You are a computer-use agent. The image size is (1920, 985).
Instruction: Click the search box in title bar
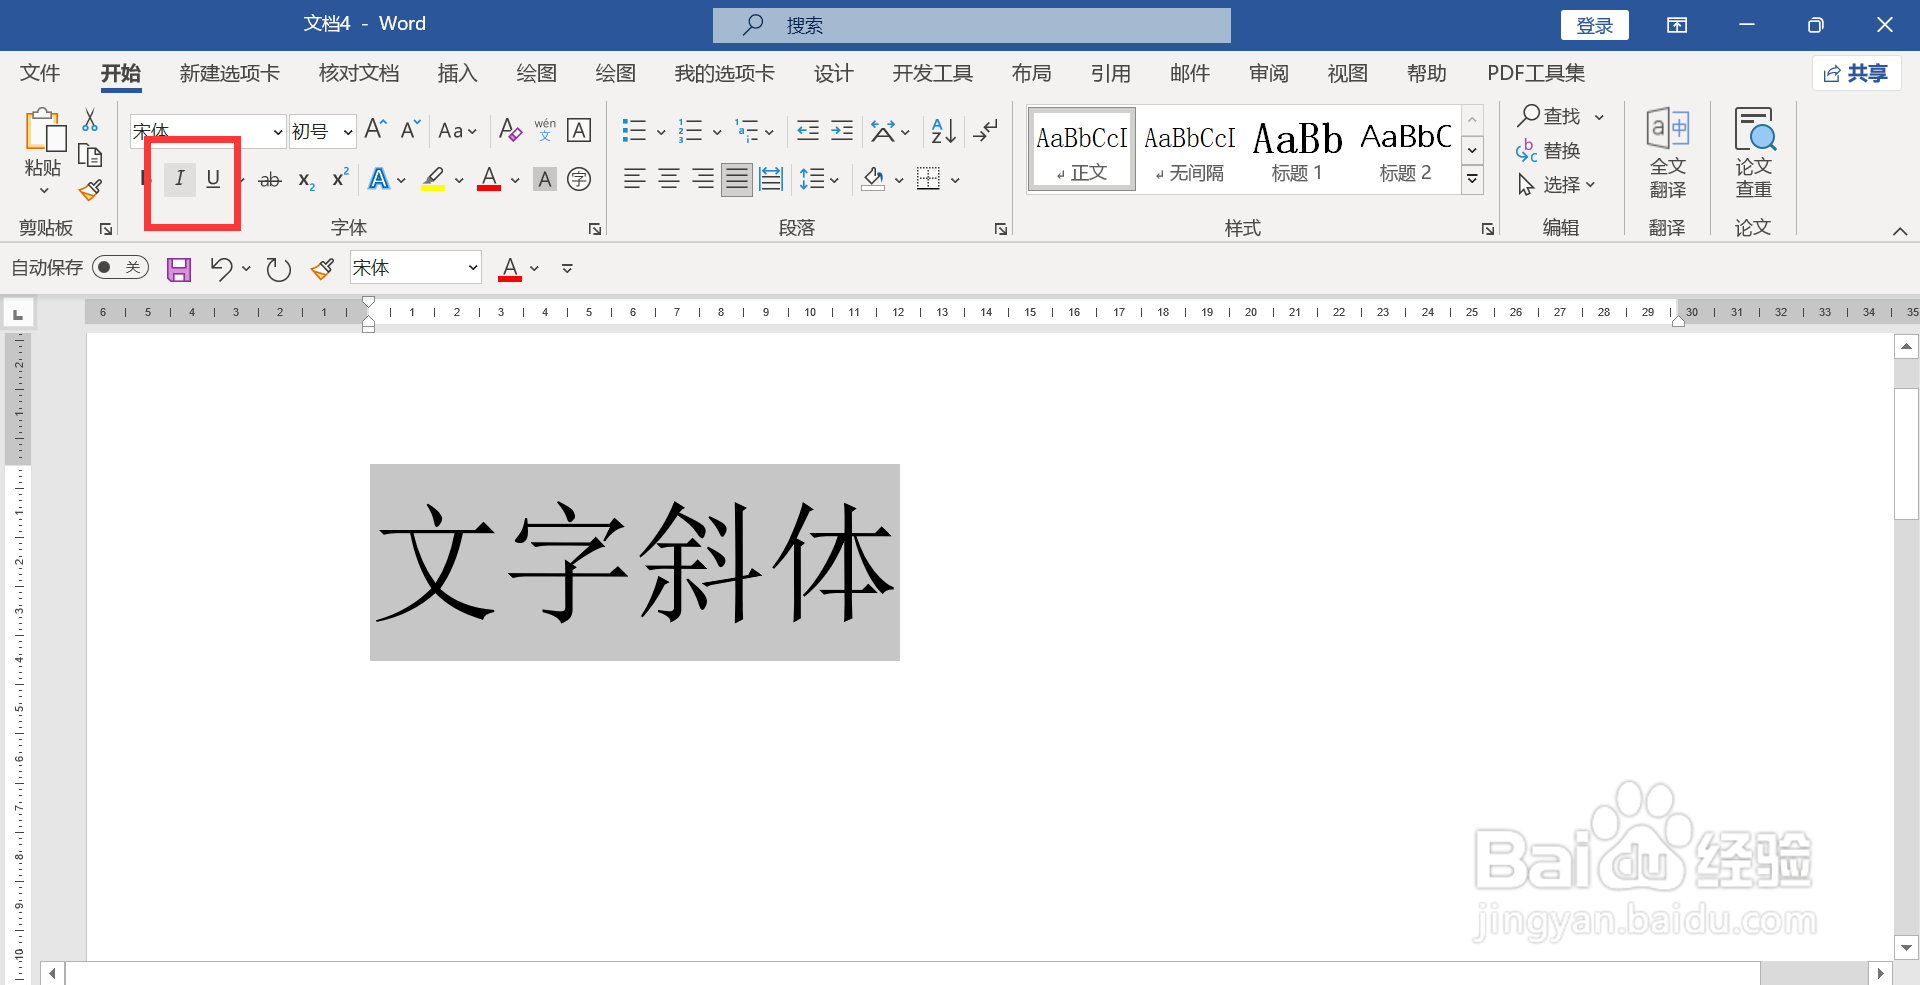click(x=971, y=25)
